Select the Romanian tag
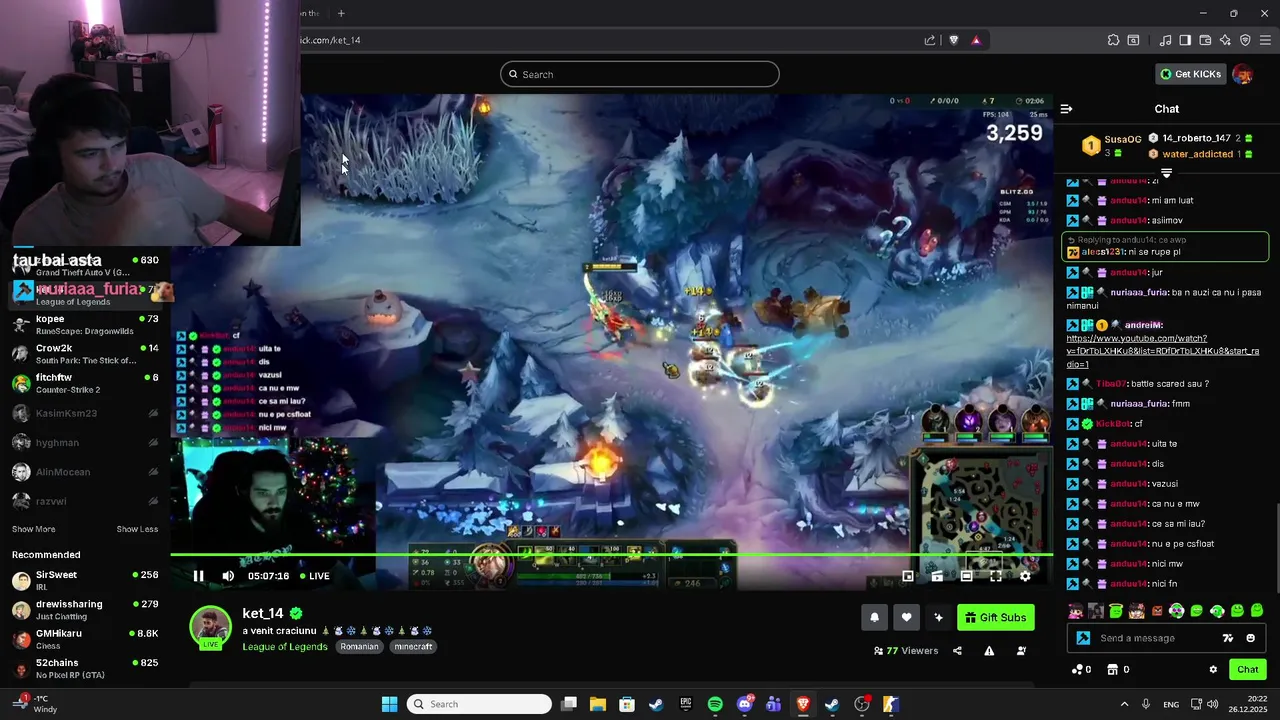Screen dimensions: 1280x720 359,647
